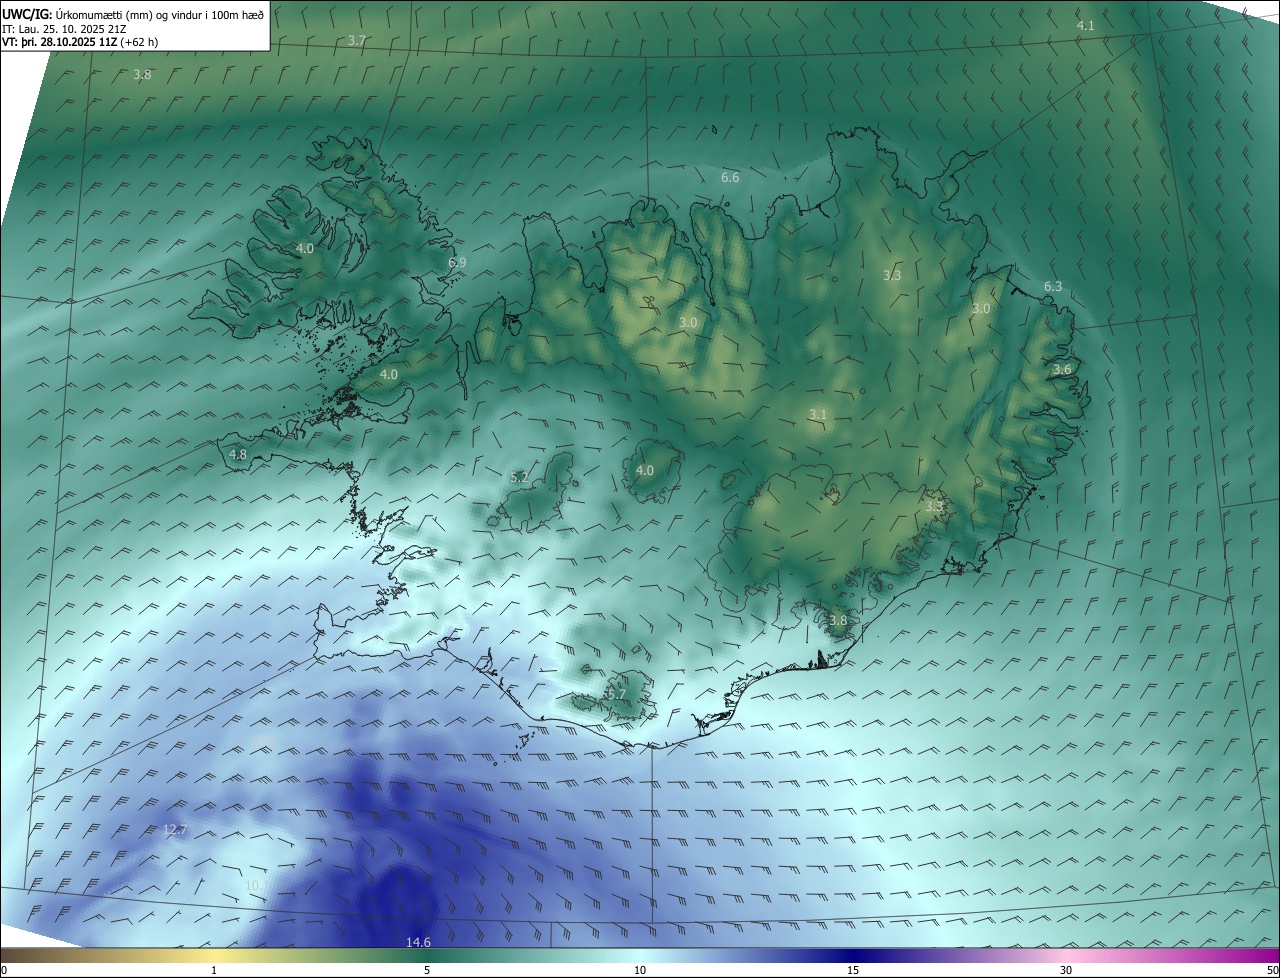Viewport: 1280px width, 978px height.
Task: Select the 5.7 precipitation value
Action: [616, 695]
